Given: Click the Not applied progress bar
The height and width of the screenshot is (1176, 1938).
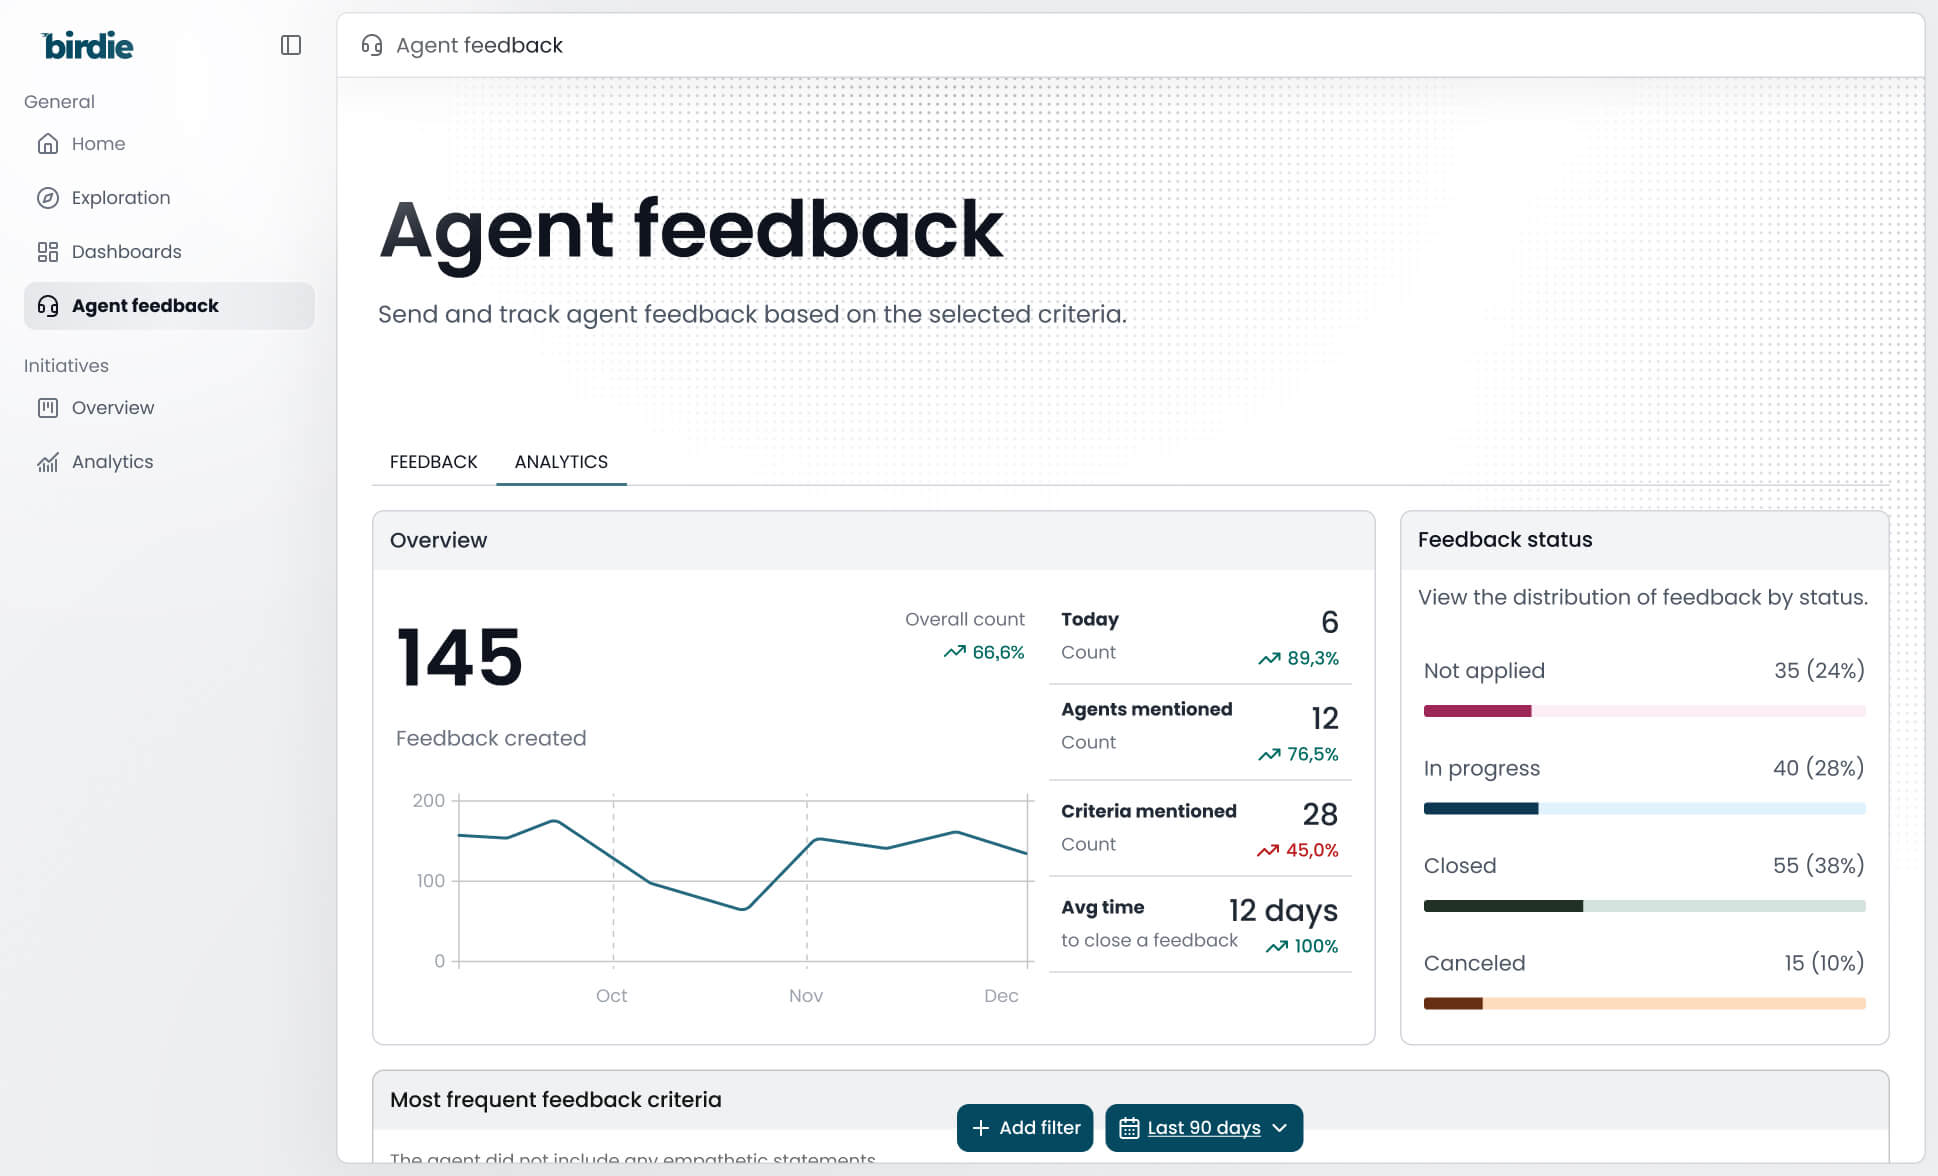Looking at the screenshot, I should point(1644,711).
